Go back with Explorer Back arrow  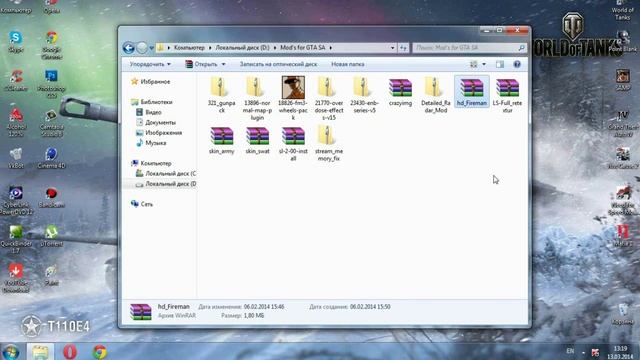[129, 48]
